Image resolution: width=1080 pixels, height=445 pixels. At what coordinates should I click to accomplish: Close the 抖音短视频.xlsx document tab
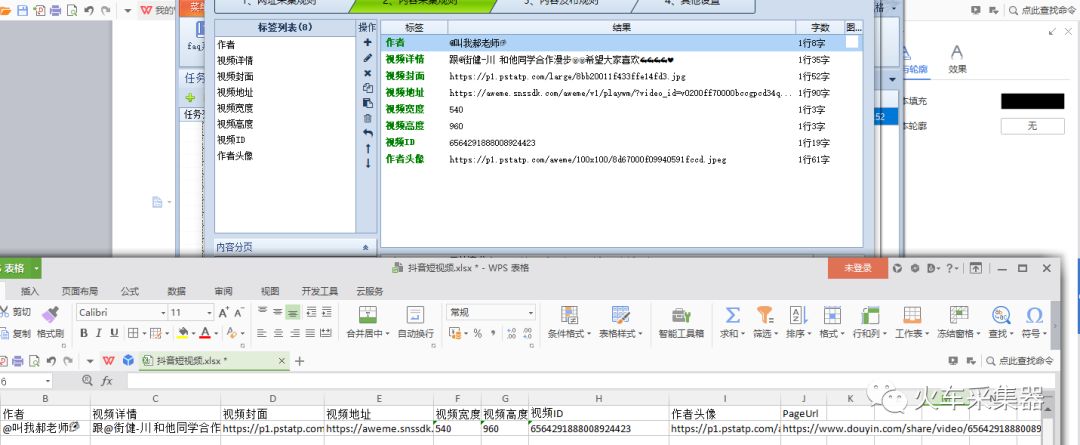281,360
